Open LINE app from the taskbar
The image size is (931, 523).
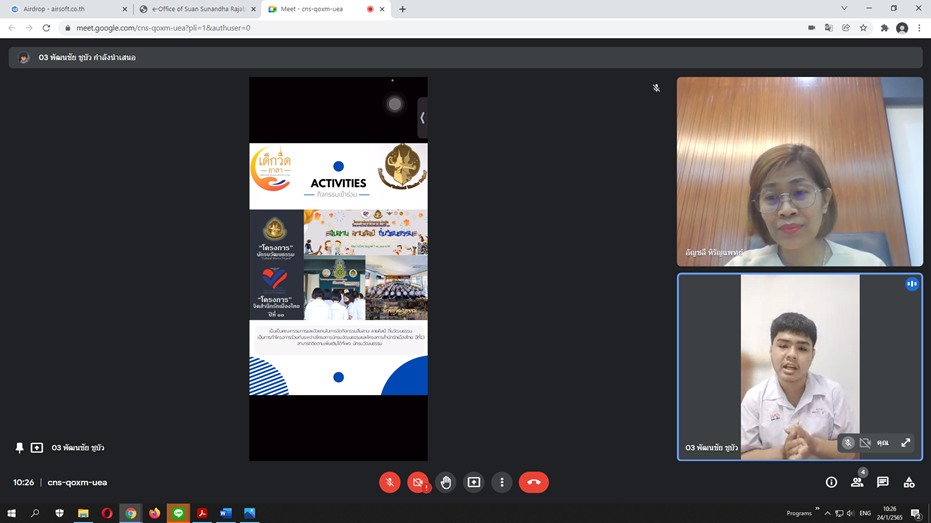pos(178,513)
